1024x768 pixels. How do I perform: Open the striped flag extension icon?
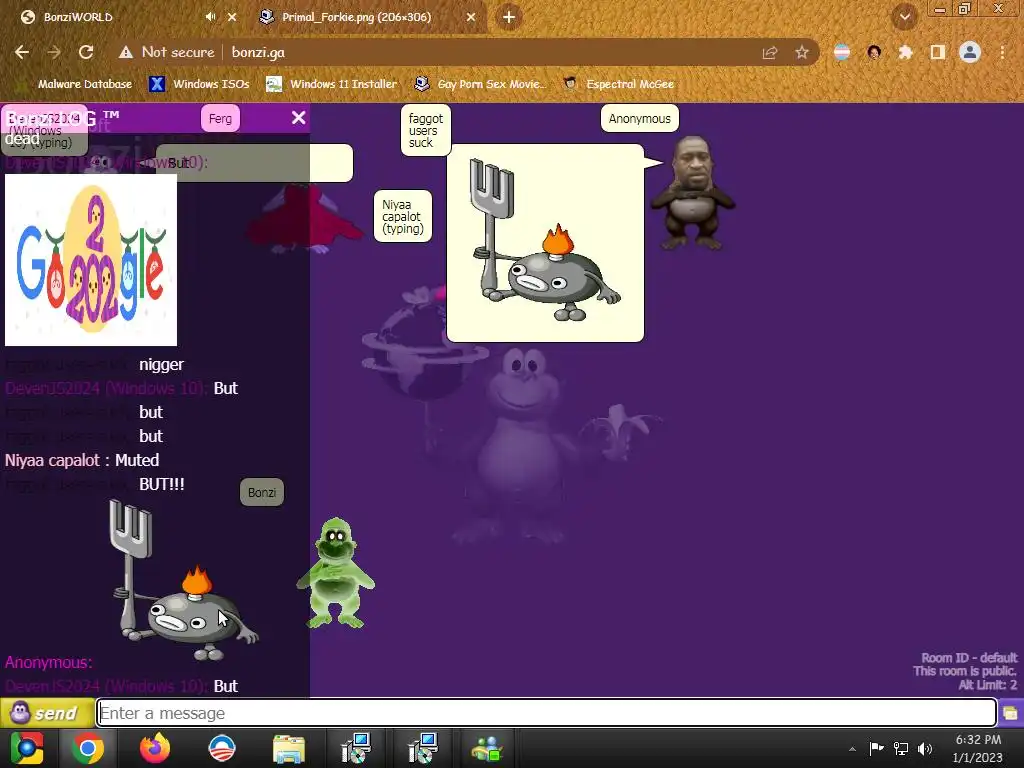pyautogui.click(x=842, y=52)
